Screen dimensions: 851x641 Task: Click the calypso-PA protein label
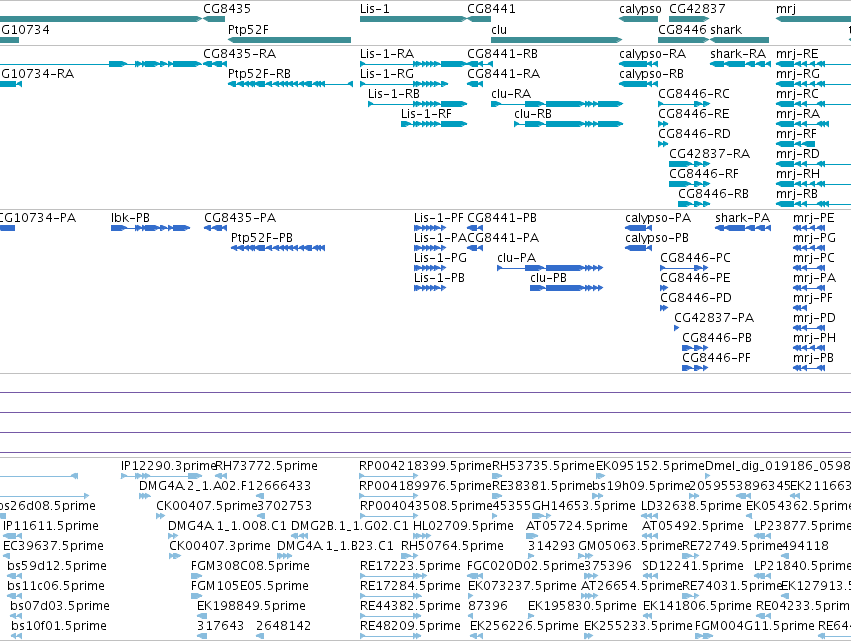point(658,219)
